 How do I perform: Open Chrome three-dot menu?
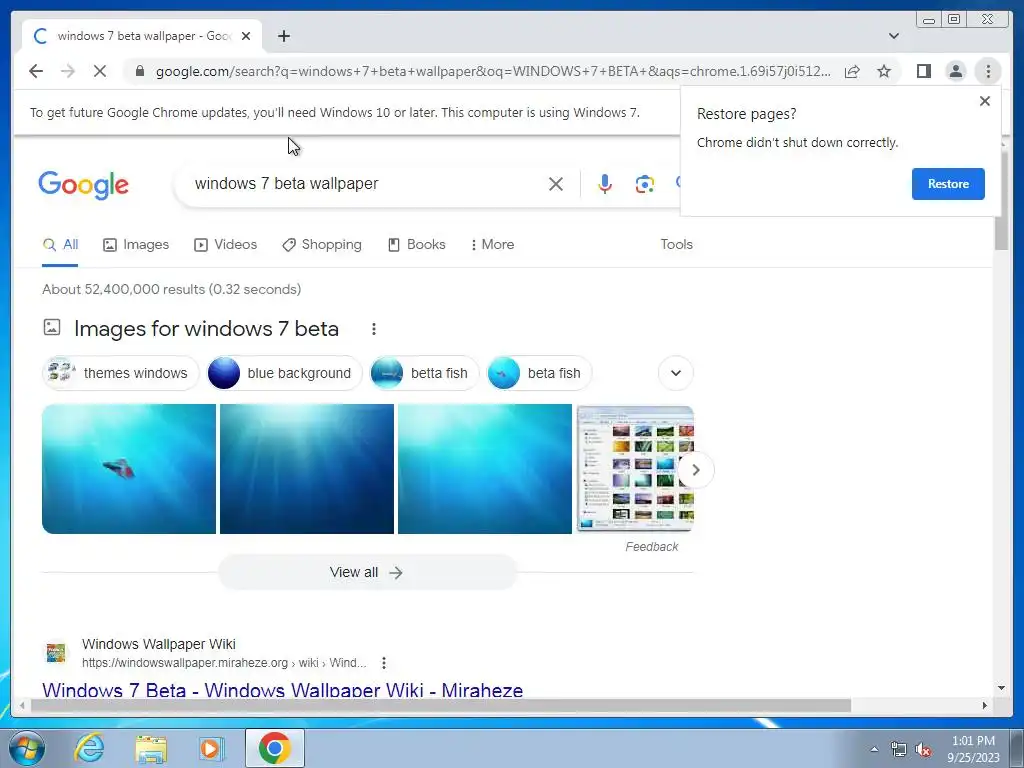(x=988, y=71)
